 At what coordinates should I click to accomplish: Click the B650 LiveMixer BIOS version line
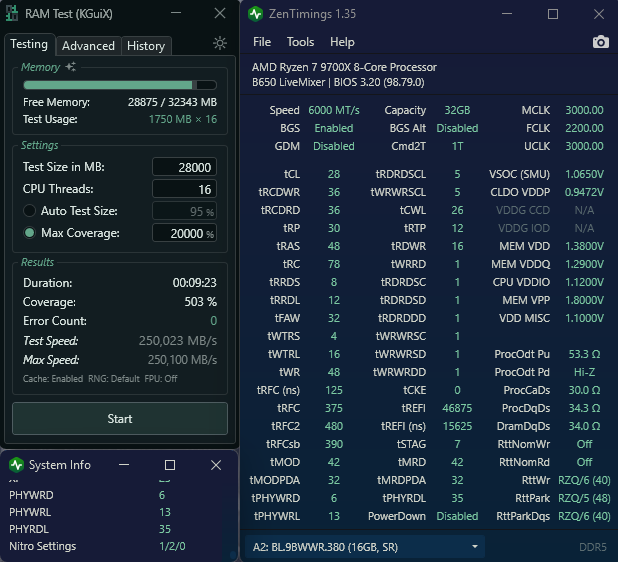point(338,82)
